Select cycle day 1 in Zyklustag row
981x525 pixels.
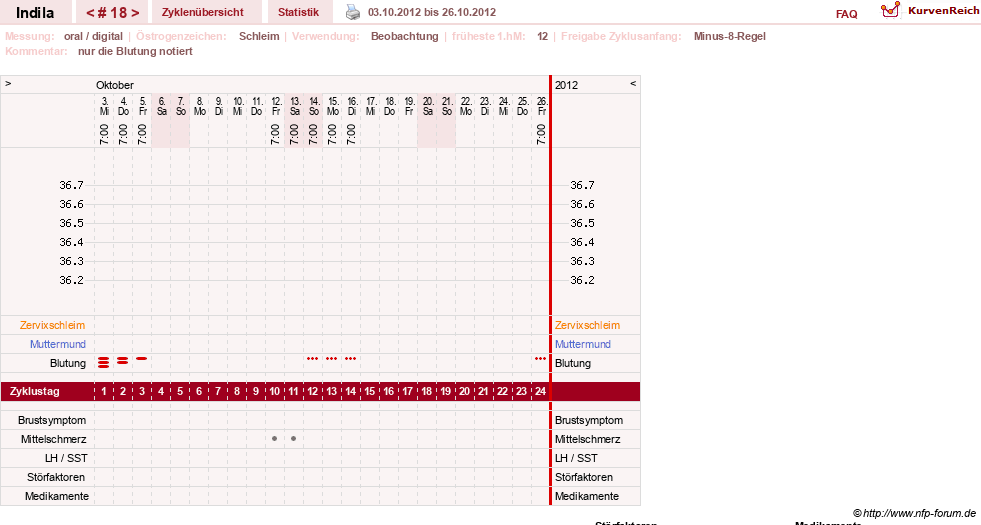point(104,391)
